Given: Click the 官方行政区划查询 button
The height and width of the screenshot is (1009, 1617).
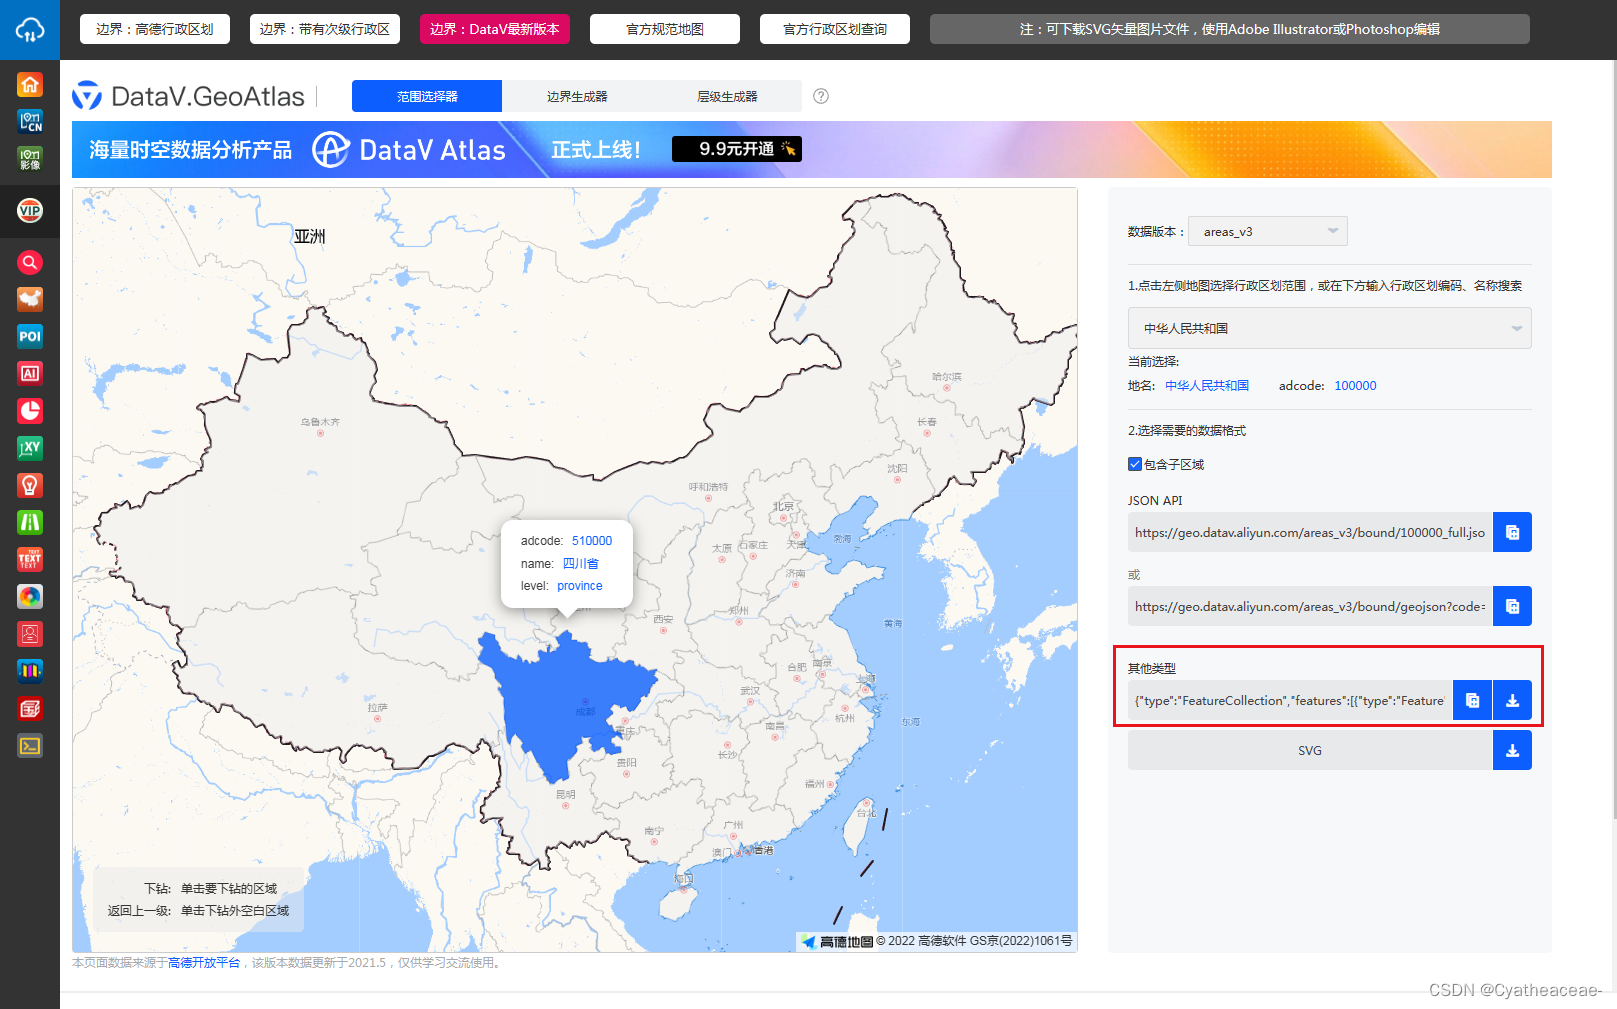Looking at the screenshot, I should point(835,29).
